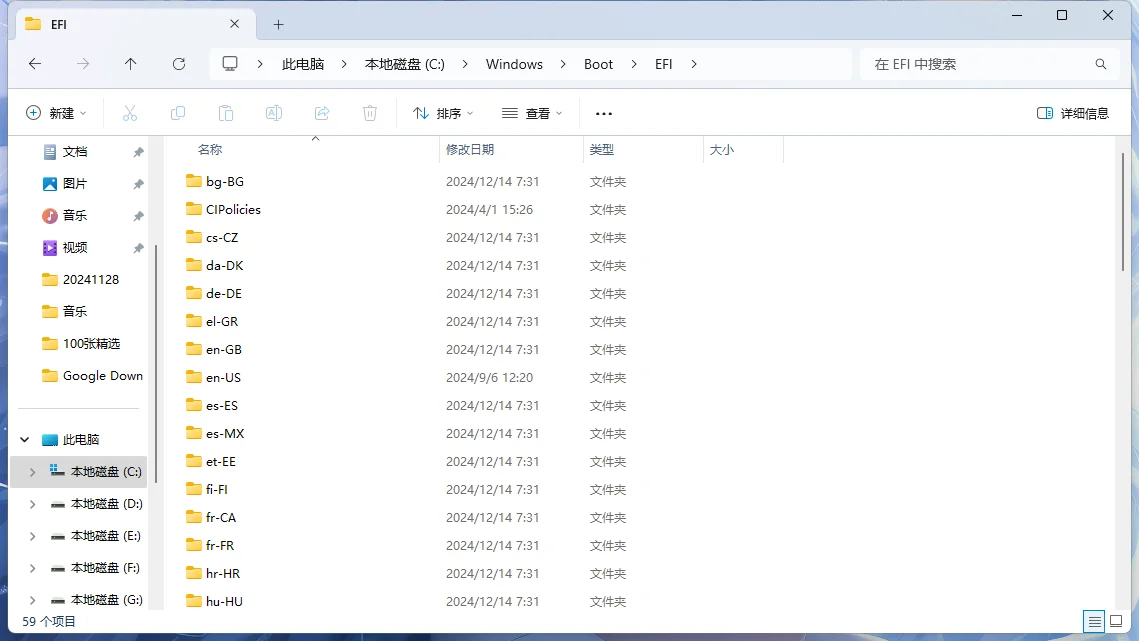
Task: Open the 查看 view dropdown
Action: [x=532, y=113]
